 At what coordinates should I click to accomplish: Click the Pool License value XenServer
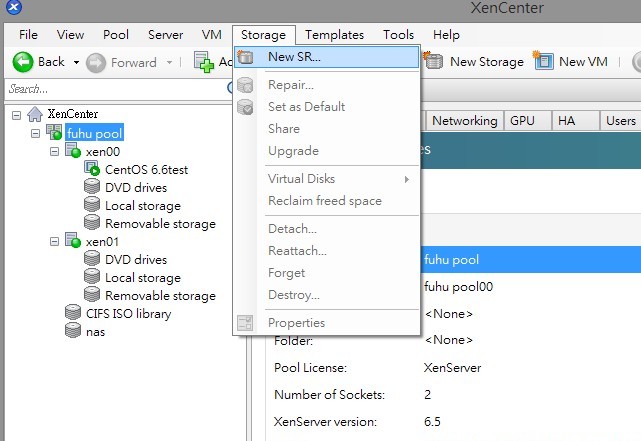tap(452, 367)
